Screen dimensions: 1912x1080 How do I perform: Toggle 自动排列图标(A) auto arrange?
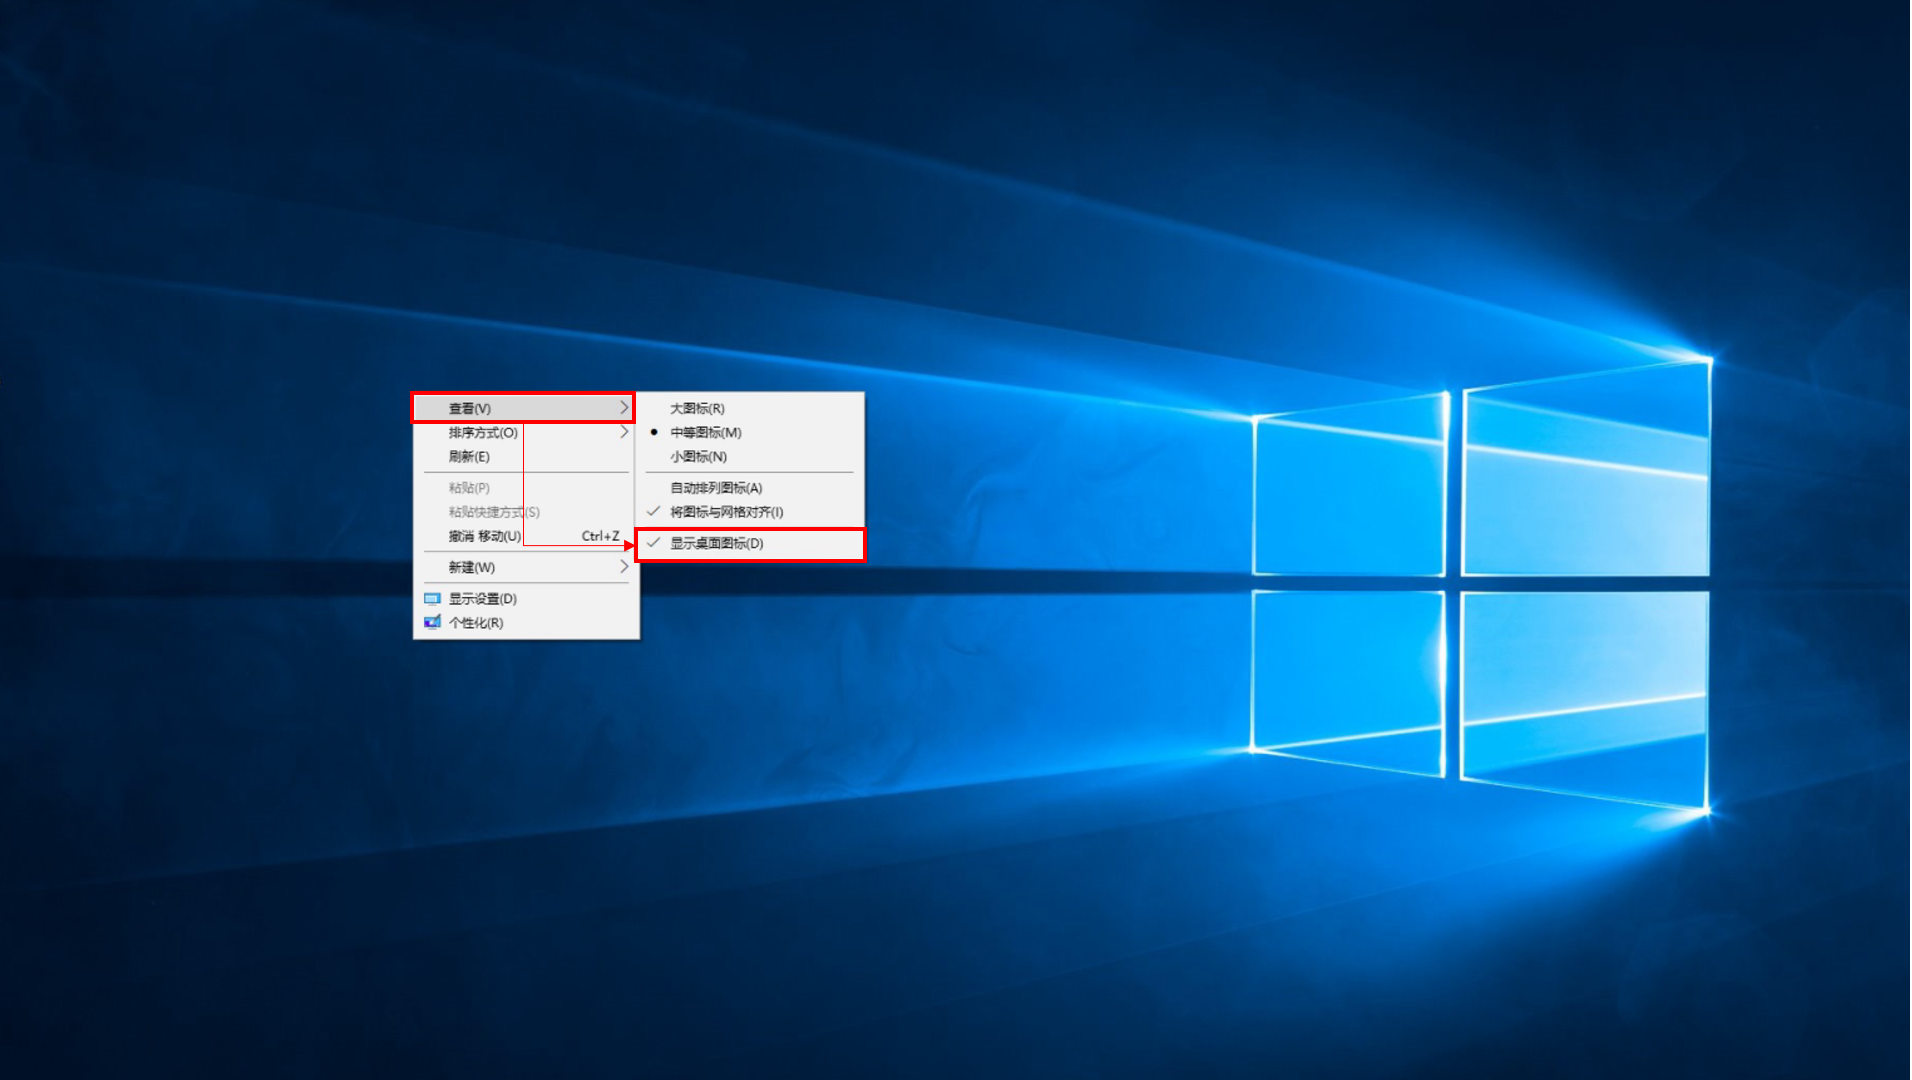(750, 488)
